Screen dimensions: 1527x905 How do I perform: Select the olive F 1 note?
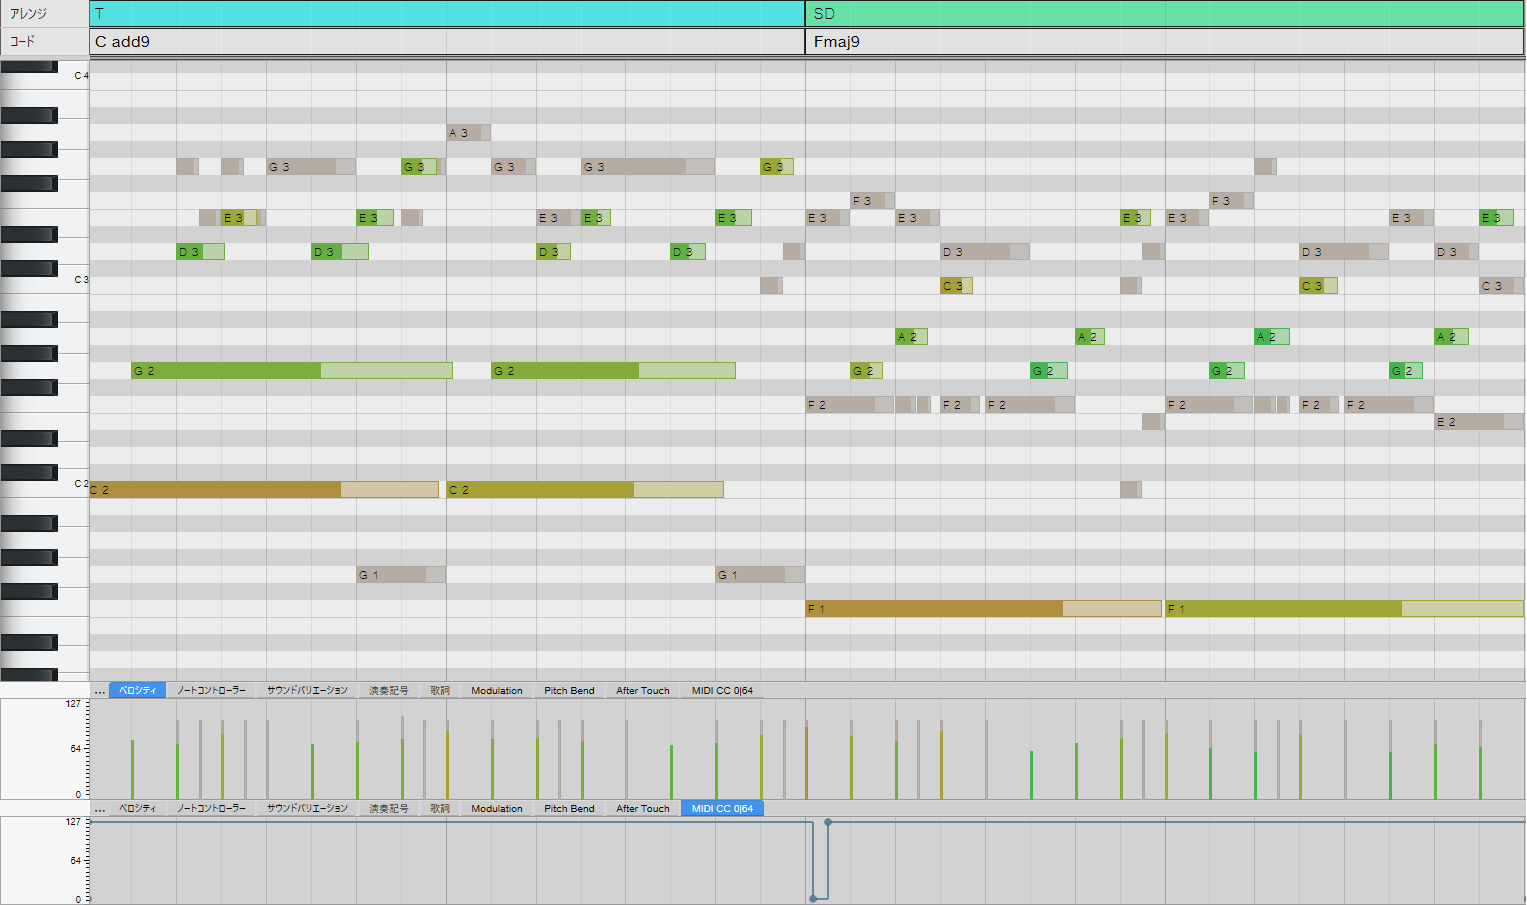pos(1344,608)
